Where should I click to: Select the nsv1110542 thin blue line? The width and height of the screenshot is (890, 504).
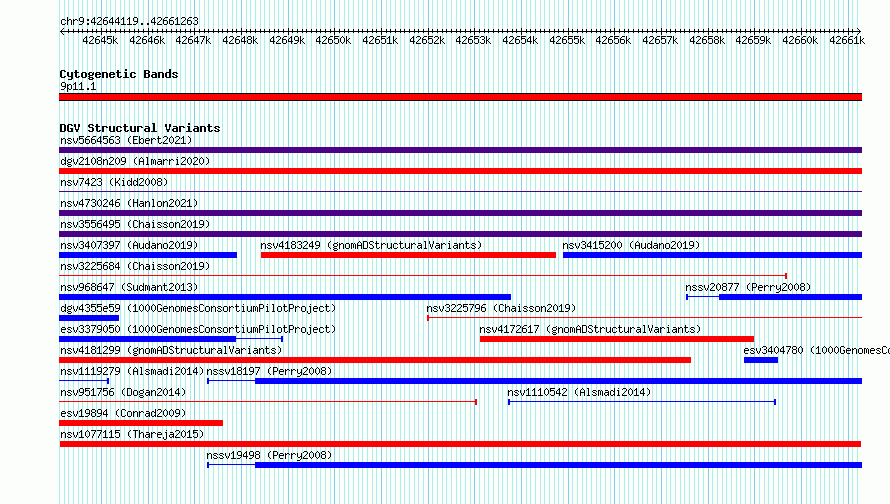(642, 402)
